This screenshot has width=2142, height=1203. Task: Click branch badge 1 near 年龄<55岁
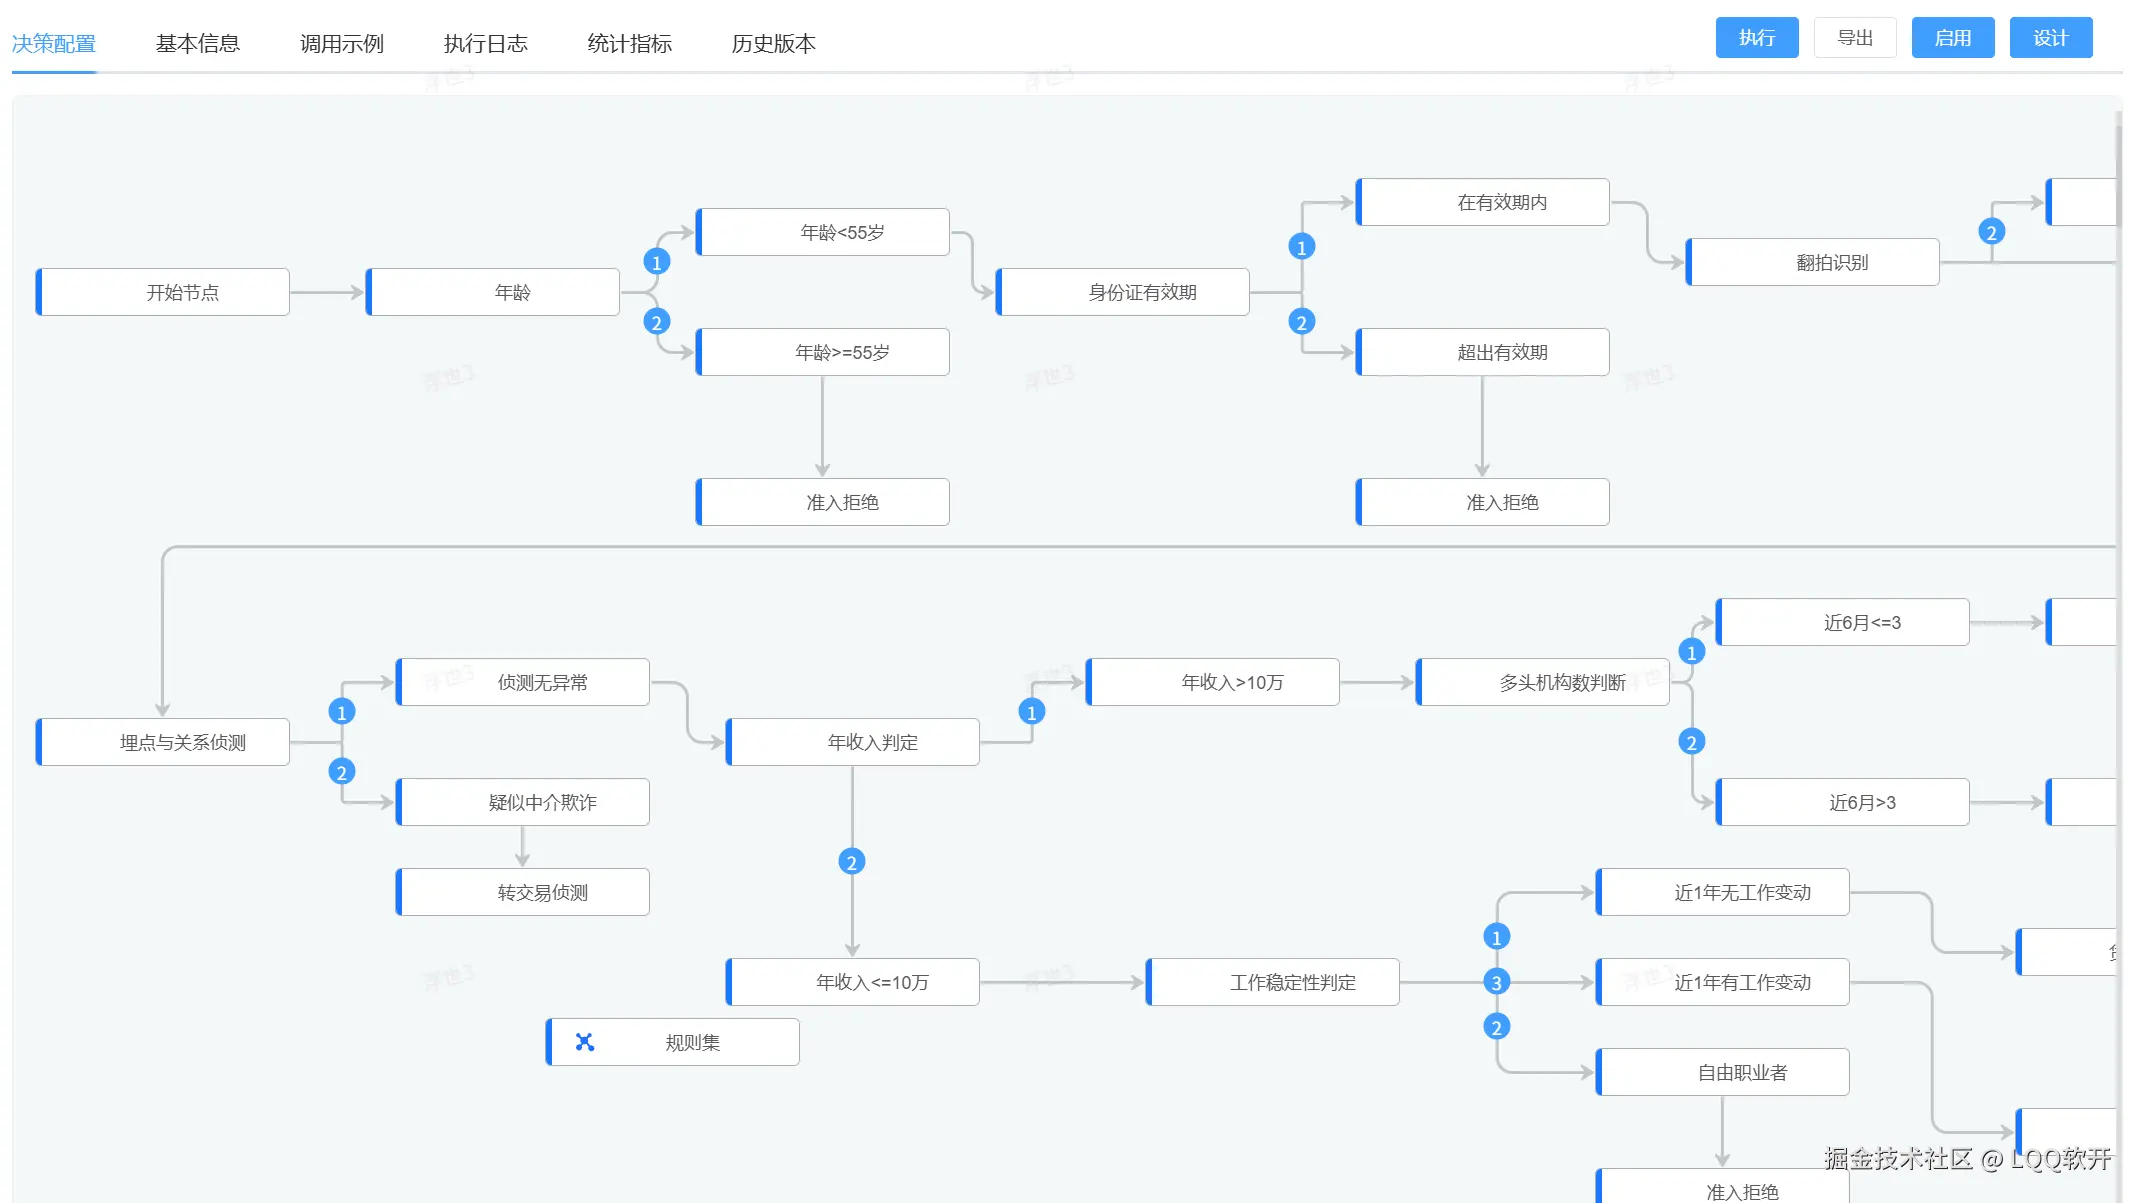tap(656, 262)
